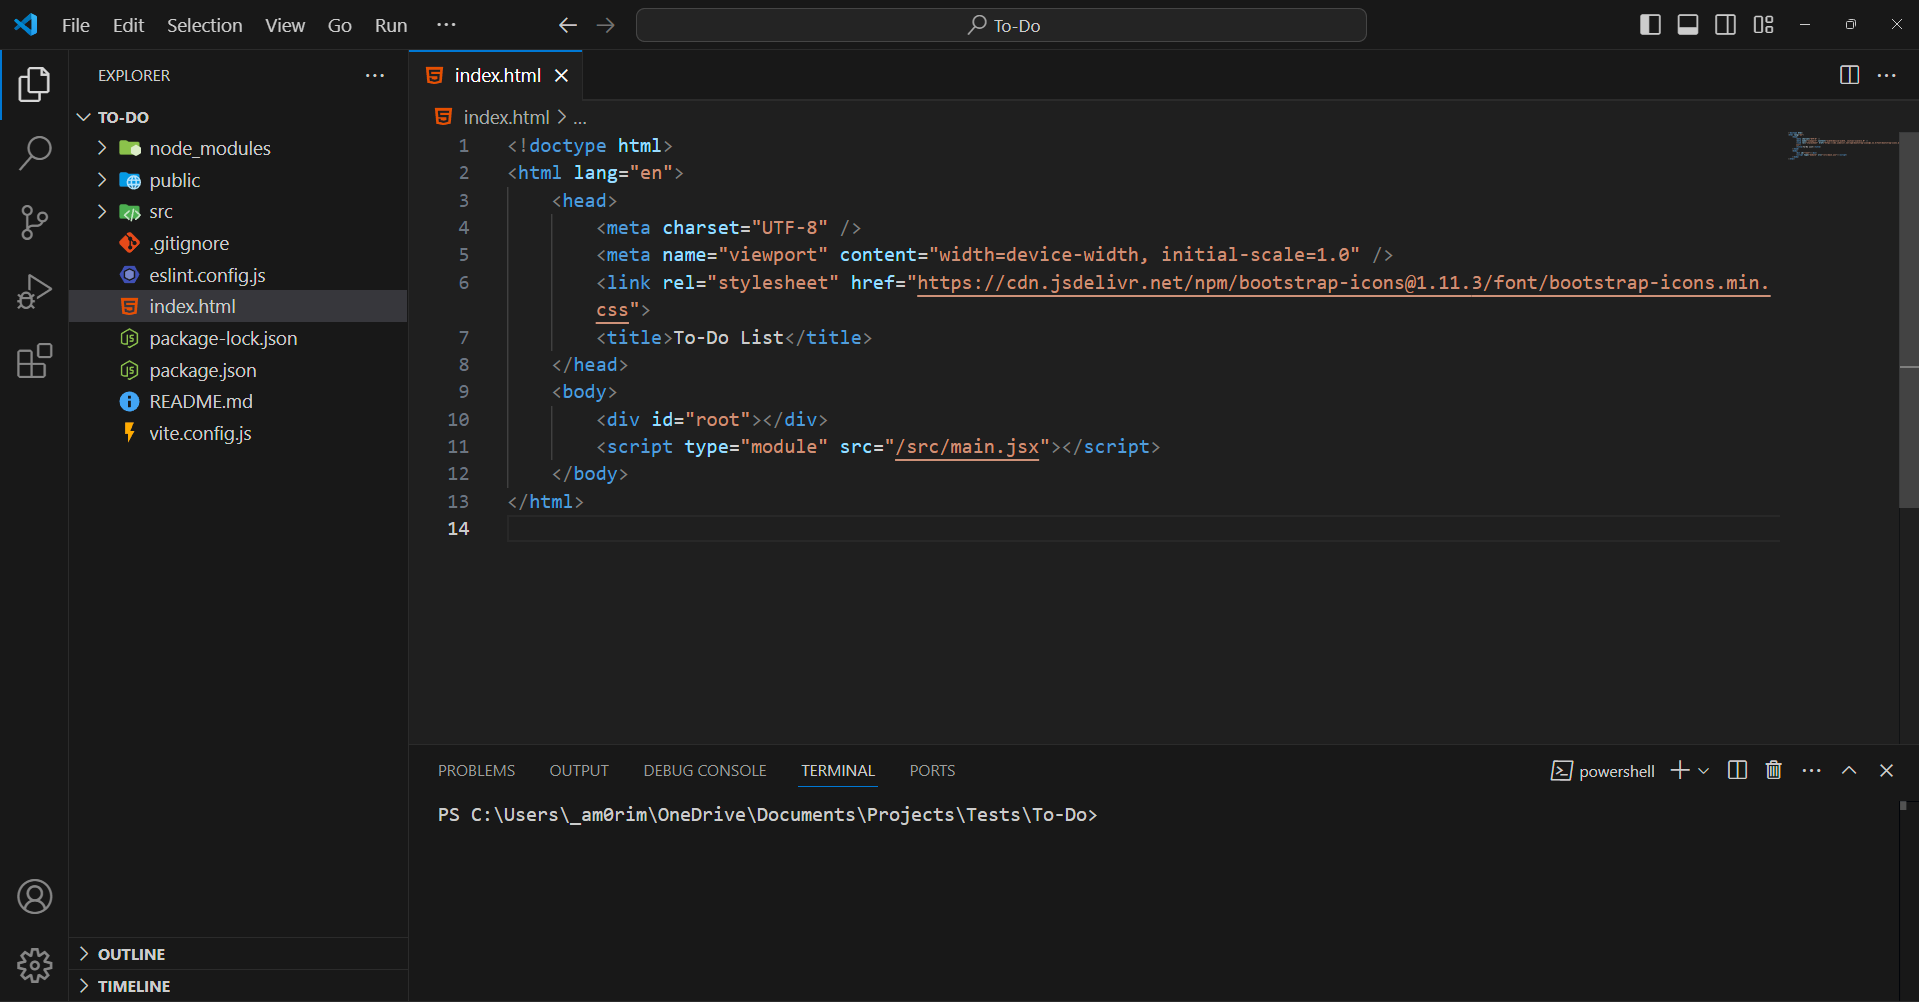1919x1002 pixels.
Task: Switch to the OUTPUT panel tab
Action: [579, 771]
